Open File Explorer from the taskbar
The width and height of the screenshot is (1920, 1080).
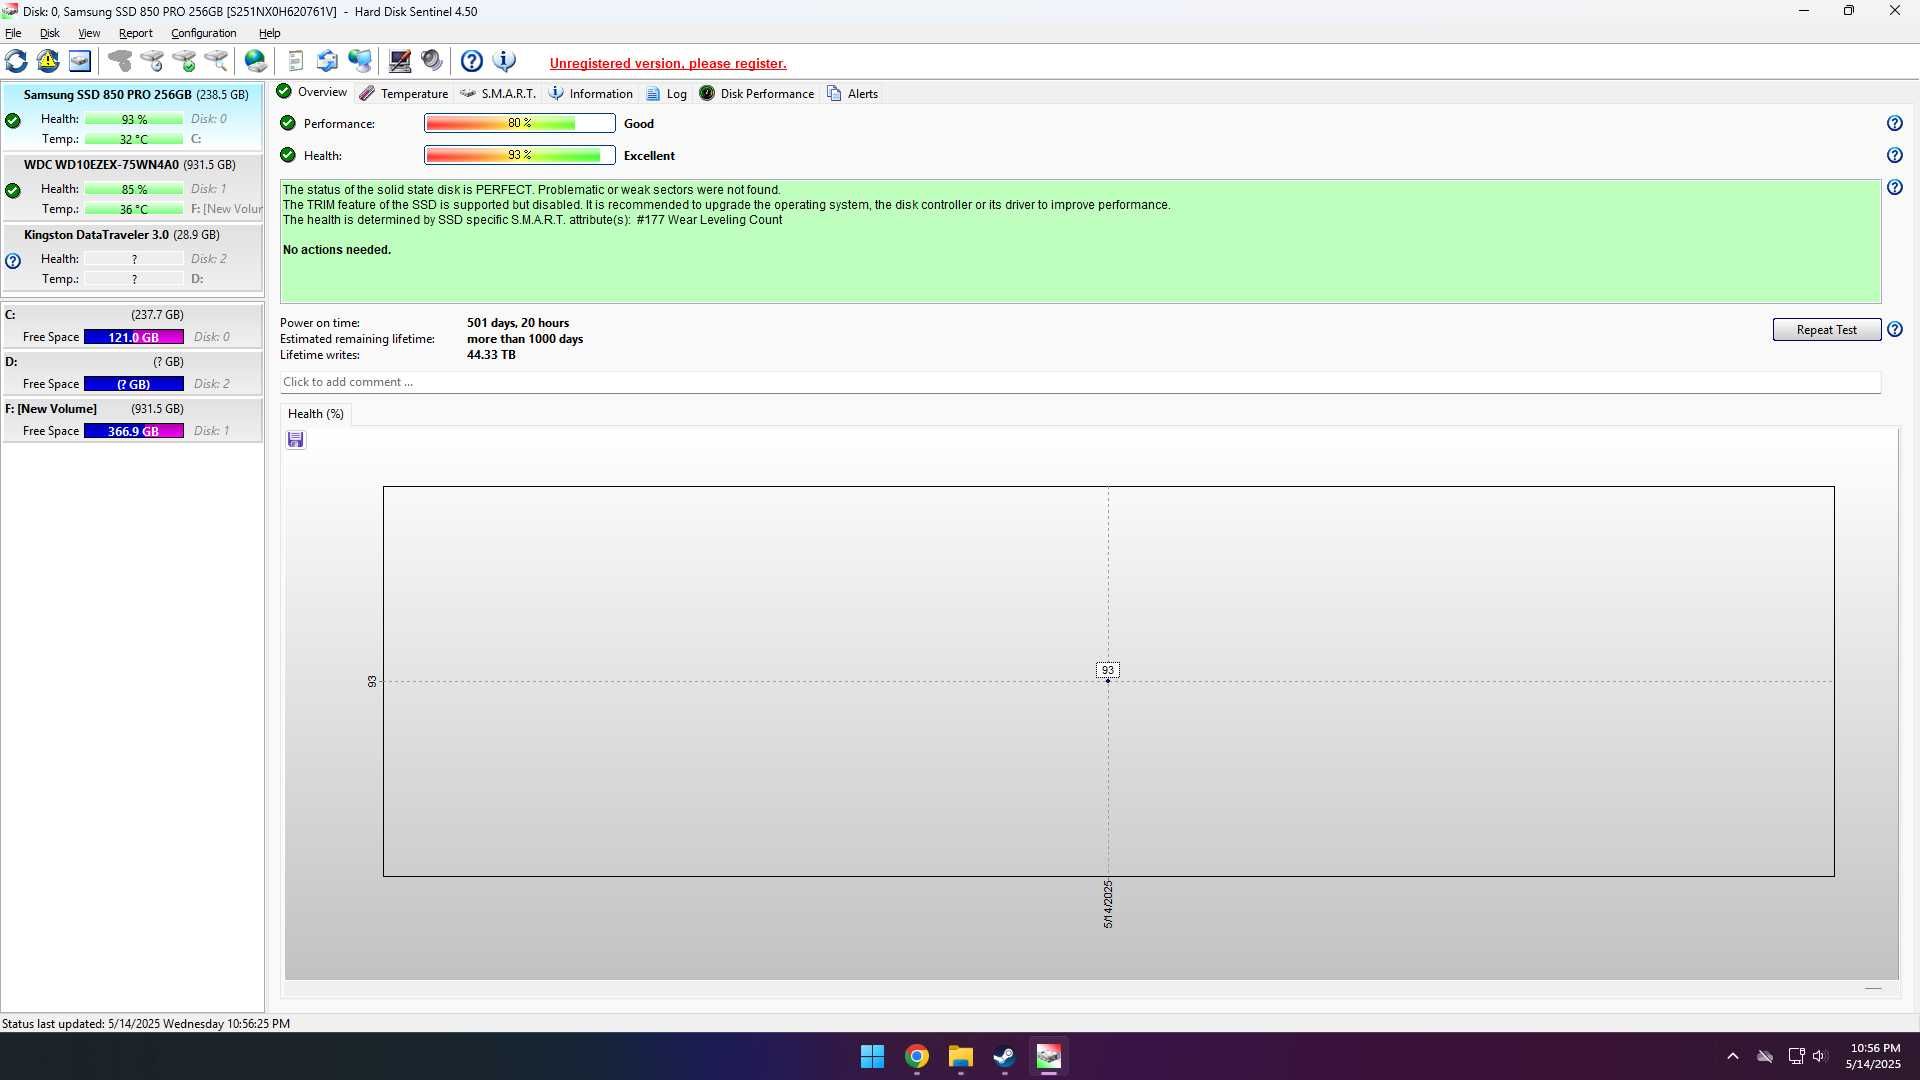(961, 1057)
